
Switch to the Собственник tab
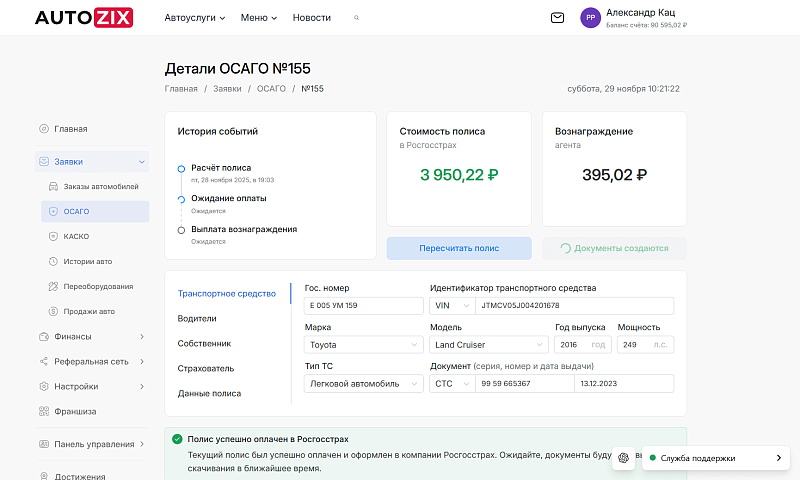coord(204,344)
